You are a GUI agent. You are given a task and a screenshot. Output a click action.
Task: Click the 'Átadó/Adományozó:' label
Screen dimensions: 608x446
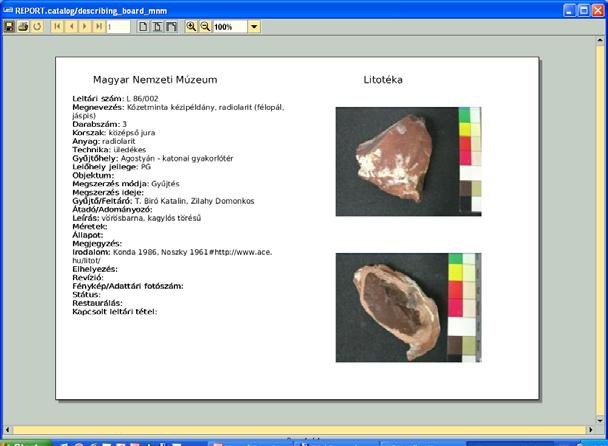[x=112, y=209]
